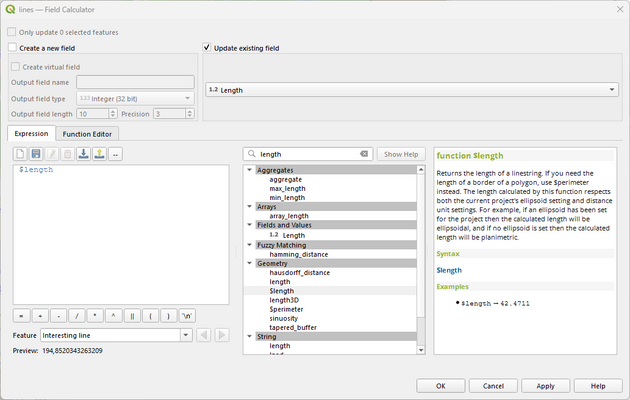Export user expressions with upload icon
630x400 pixels.
(x=100, y=154)
